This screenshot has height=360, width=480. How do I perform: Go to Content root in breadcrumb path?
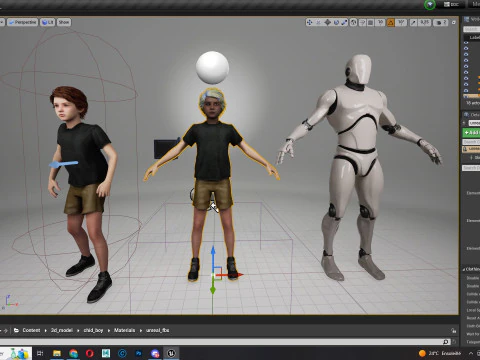(31, 330)
